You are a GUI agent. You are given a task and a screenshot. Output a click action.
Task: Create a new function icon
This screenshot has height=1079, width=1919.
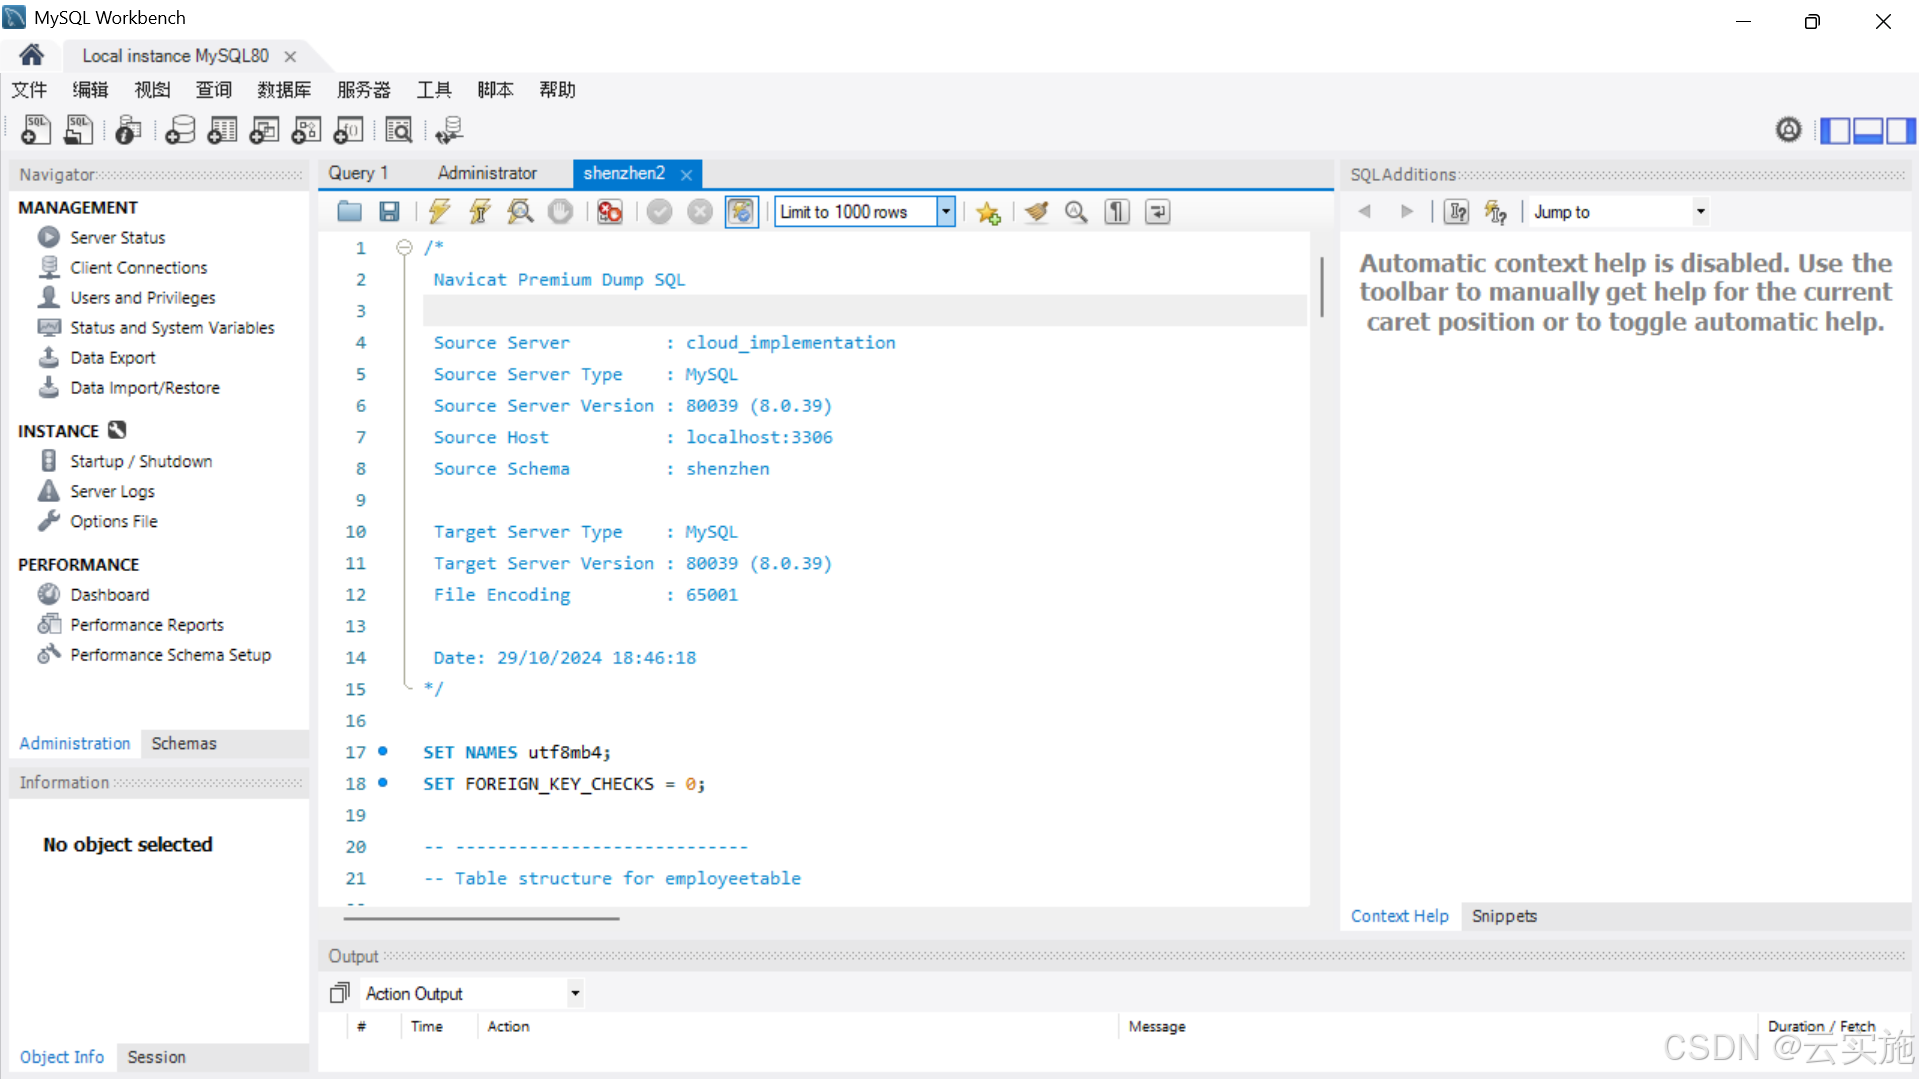pyautogui.click(x=348, y=130)
